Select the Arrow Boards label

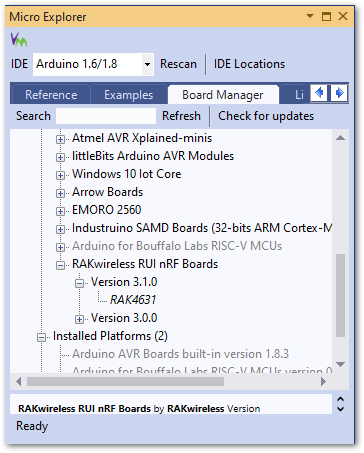coord(107,192)
